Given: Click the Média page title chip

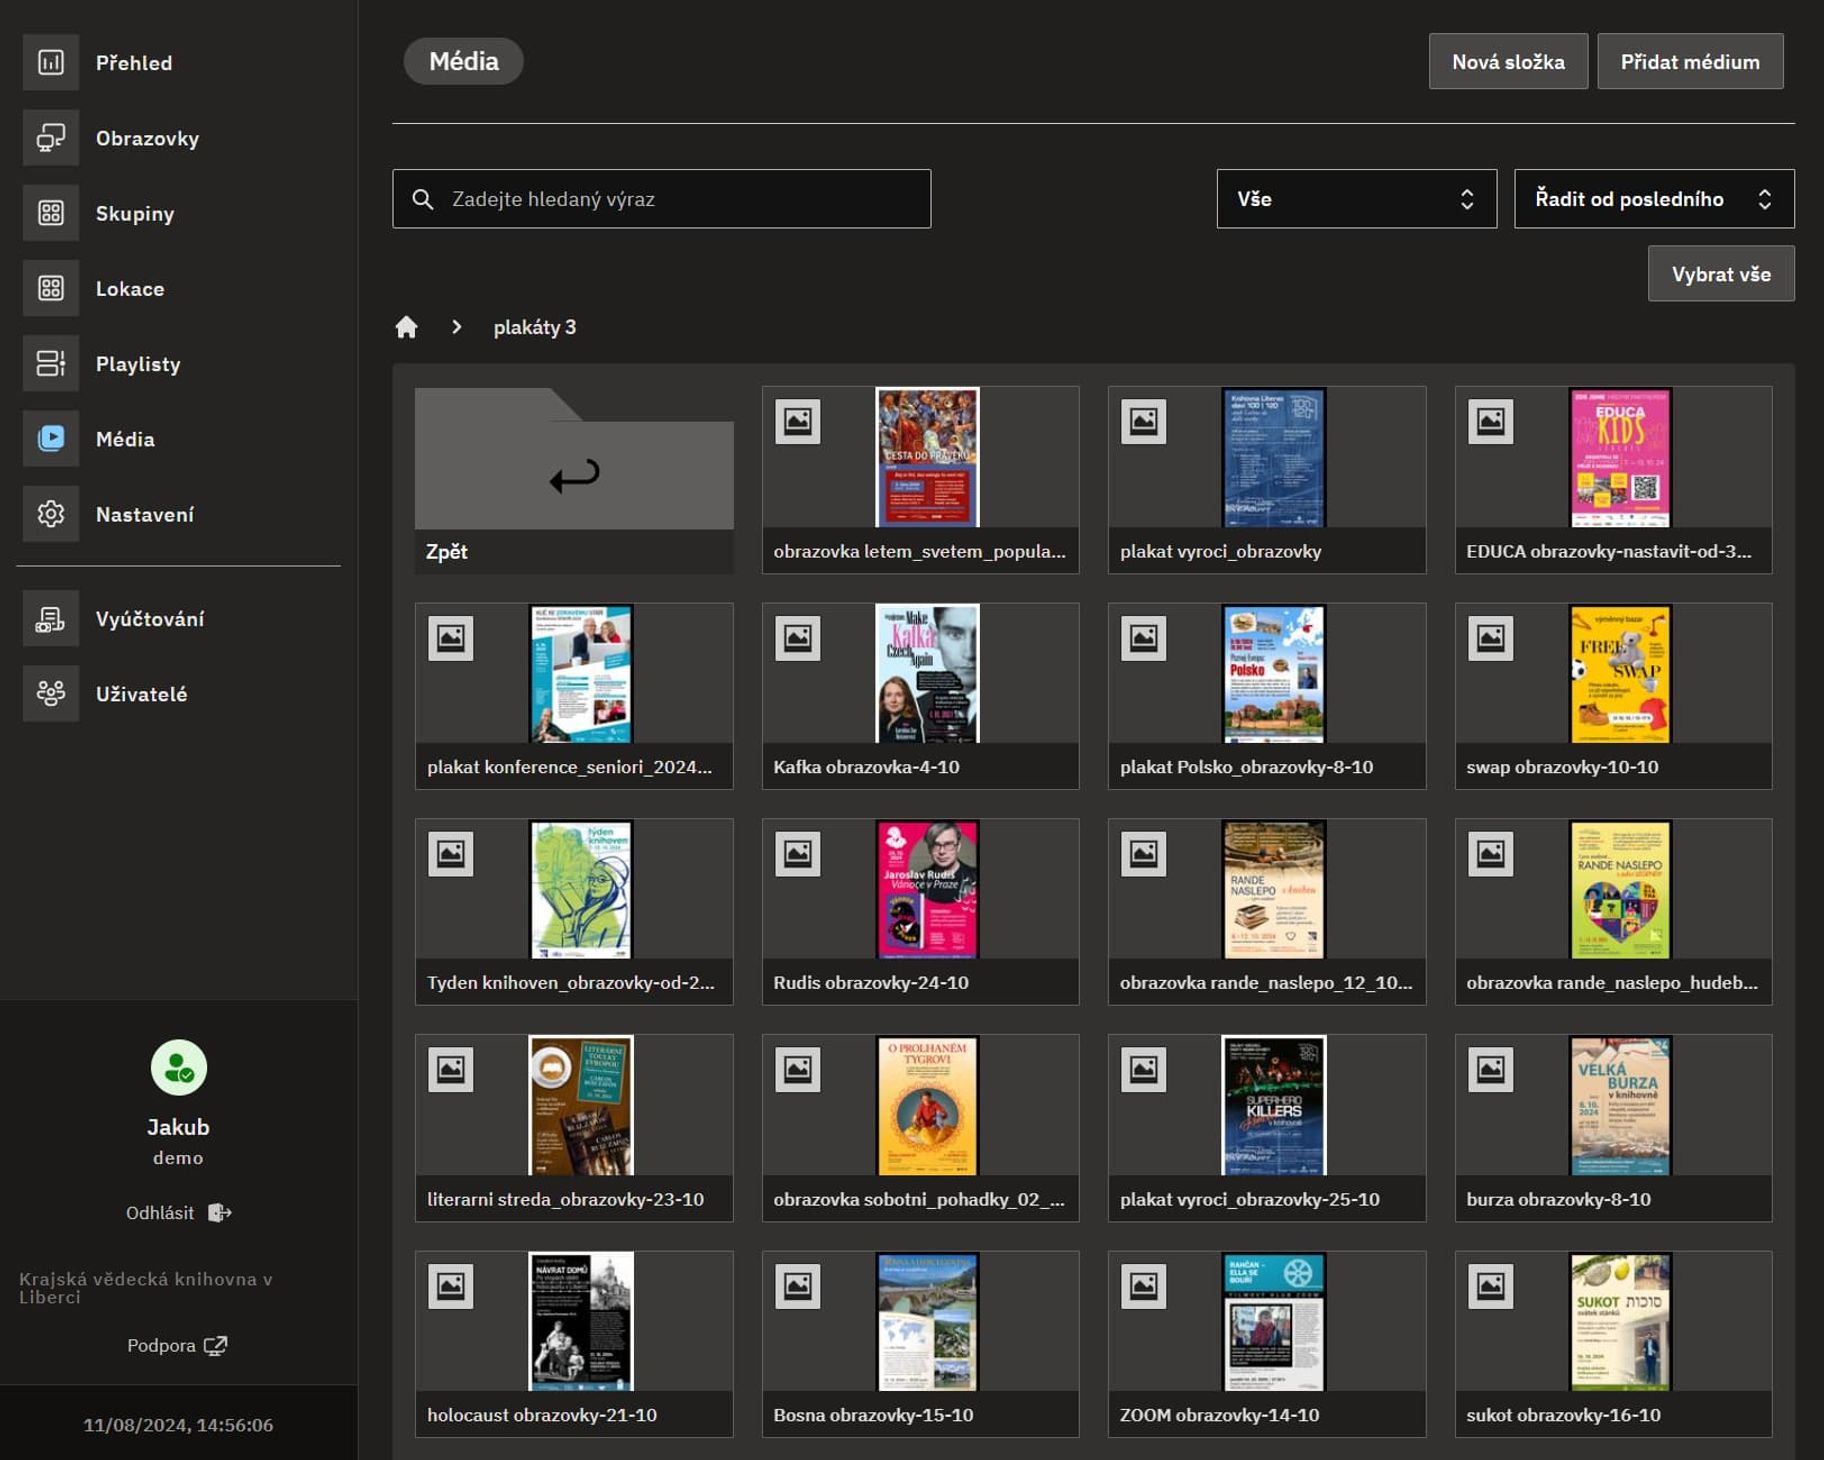Looking at the screenshot, I should (x=462, y=61).
